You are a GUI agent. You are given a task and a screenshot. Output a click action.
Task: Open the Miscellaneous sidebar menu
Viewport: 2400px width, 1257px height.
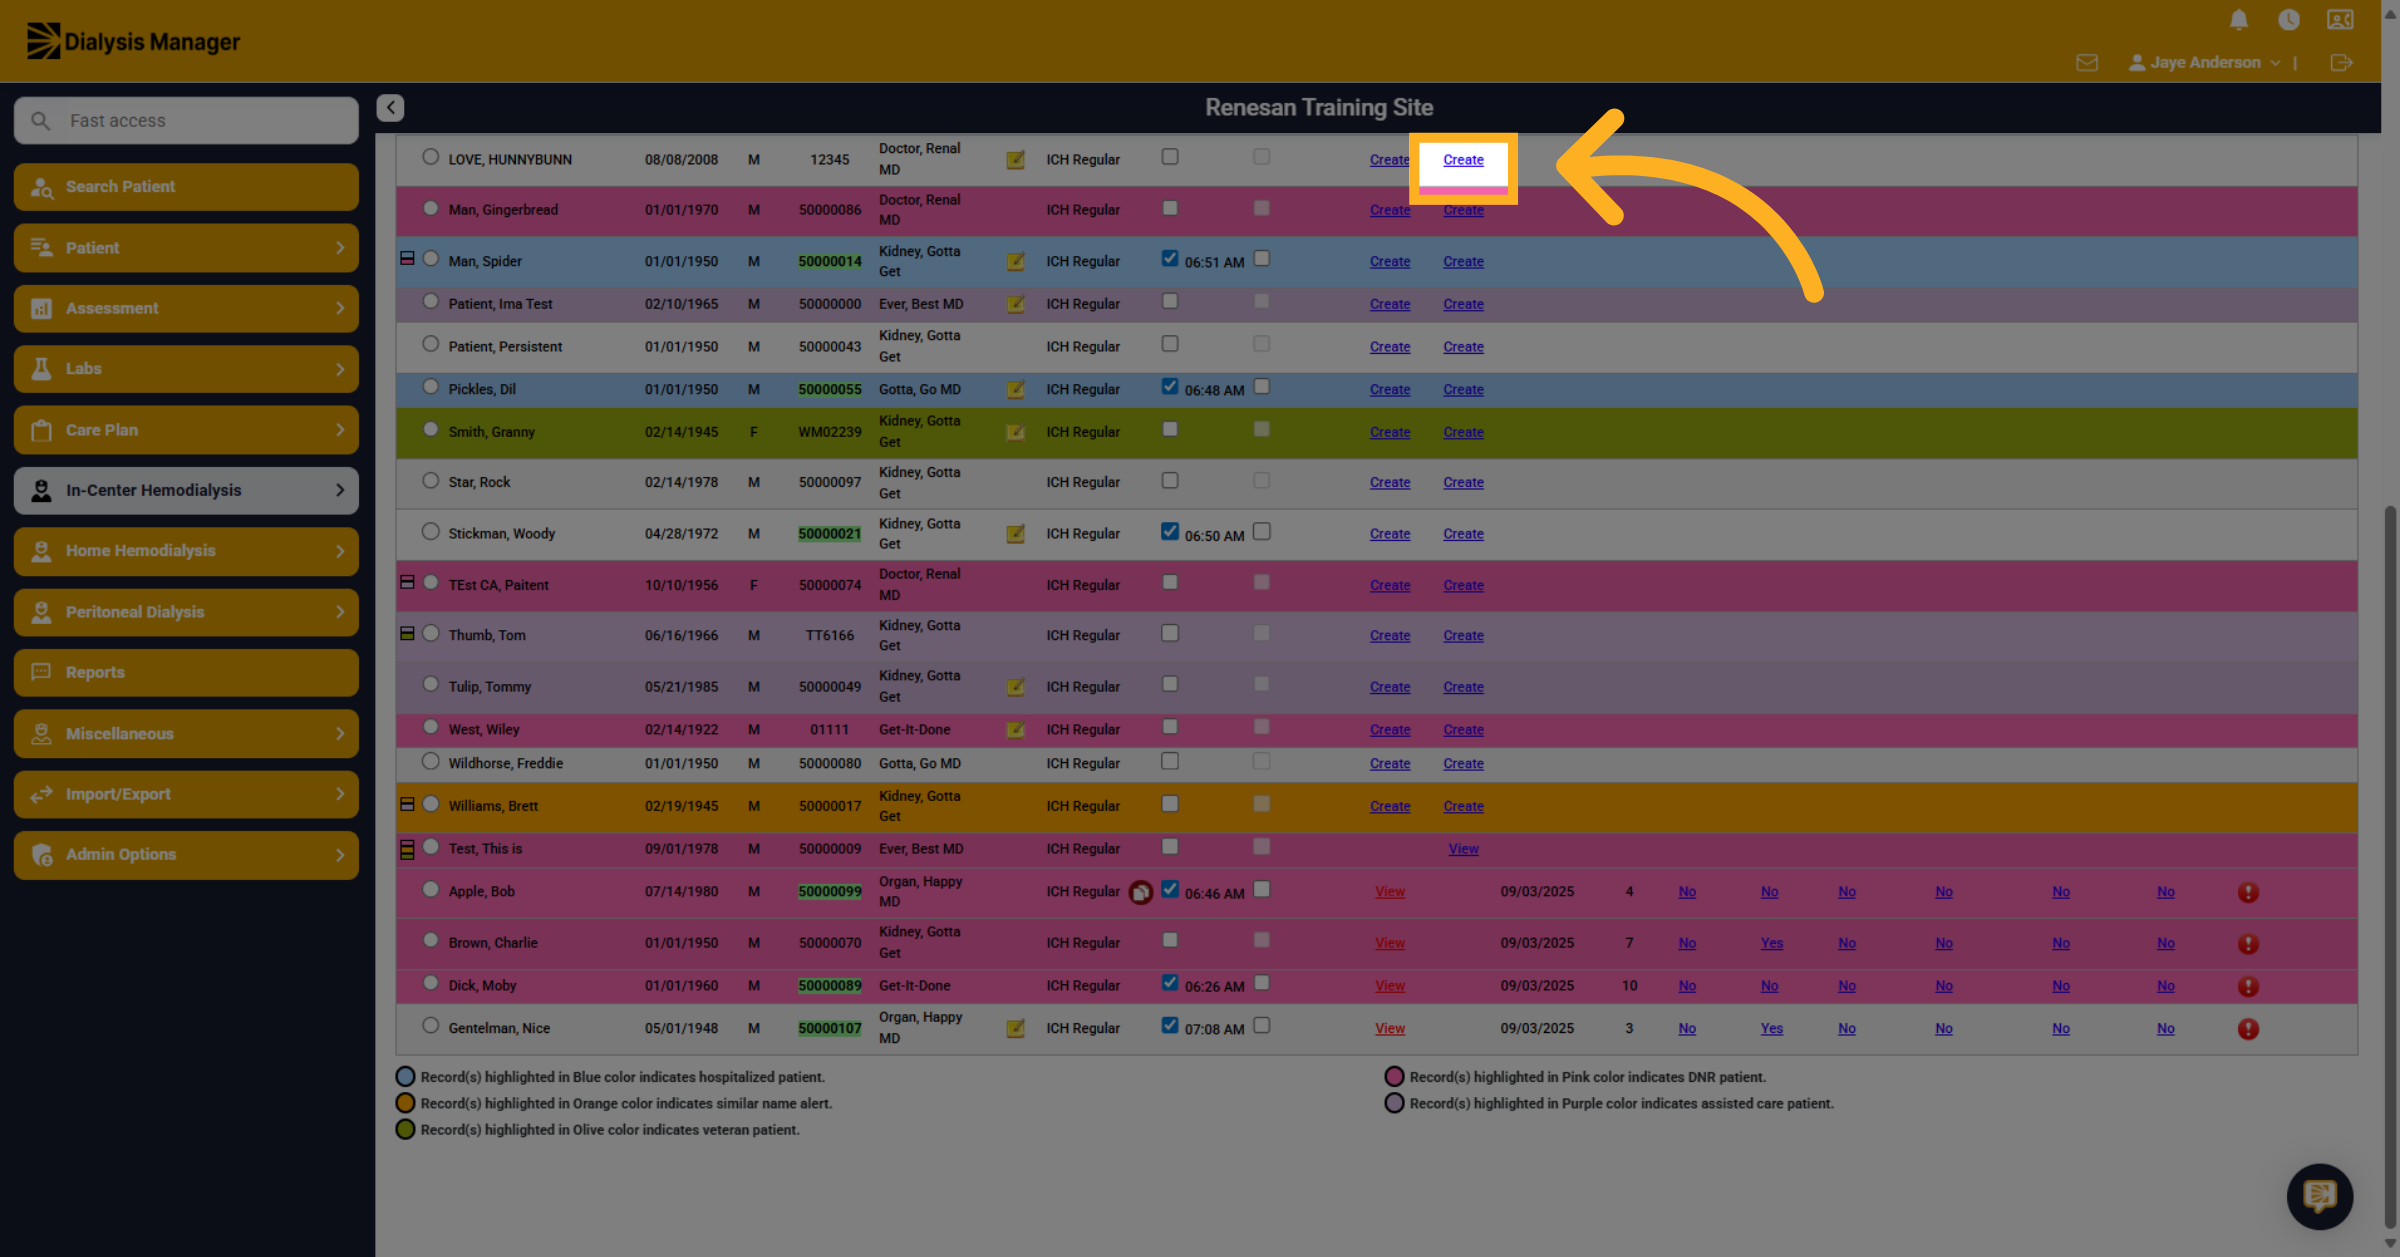tap(186, 734)
